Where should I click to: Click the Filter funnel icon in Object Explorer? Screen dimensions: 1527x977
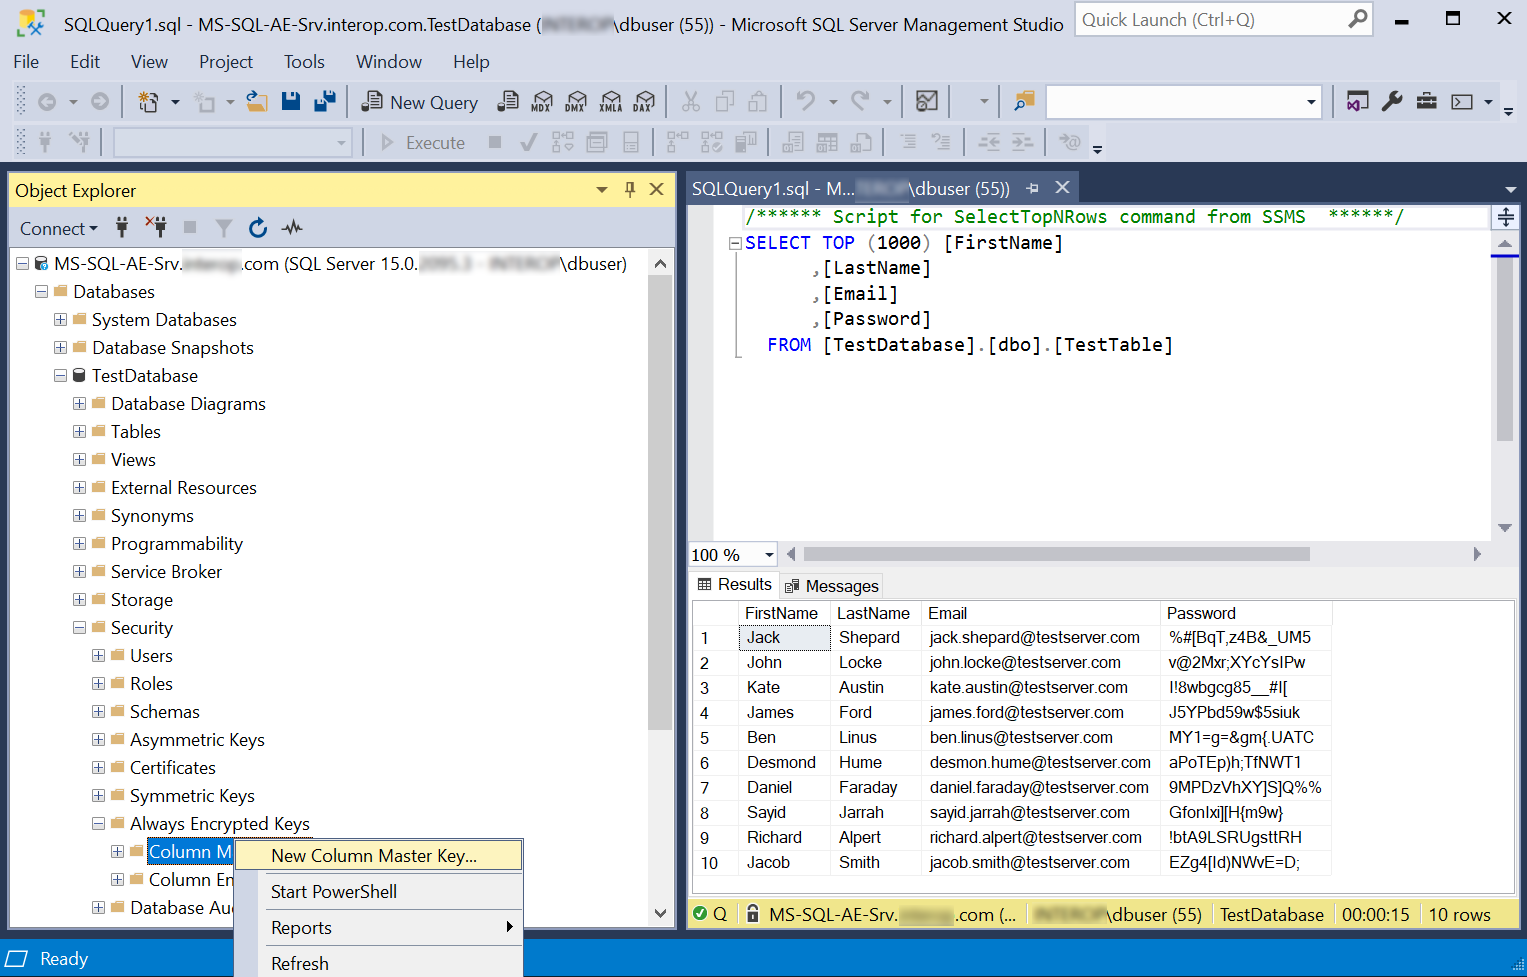tap(224, 228)
